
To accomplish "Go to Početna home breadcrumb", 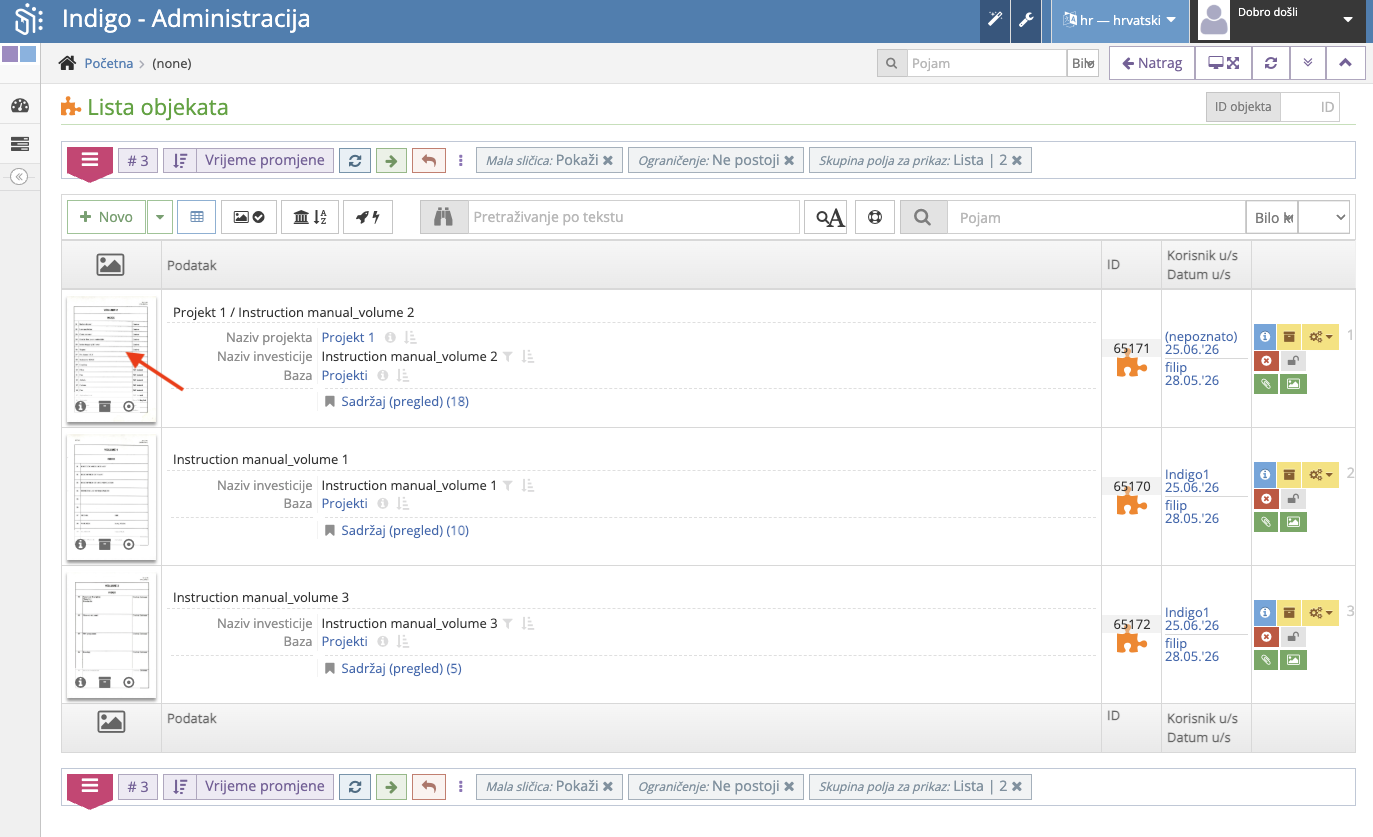I will [108, 63].
